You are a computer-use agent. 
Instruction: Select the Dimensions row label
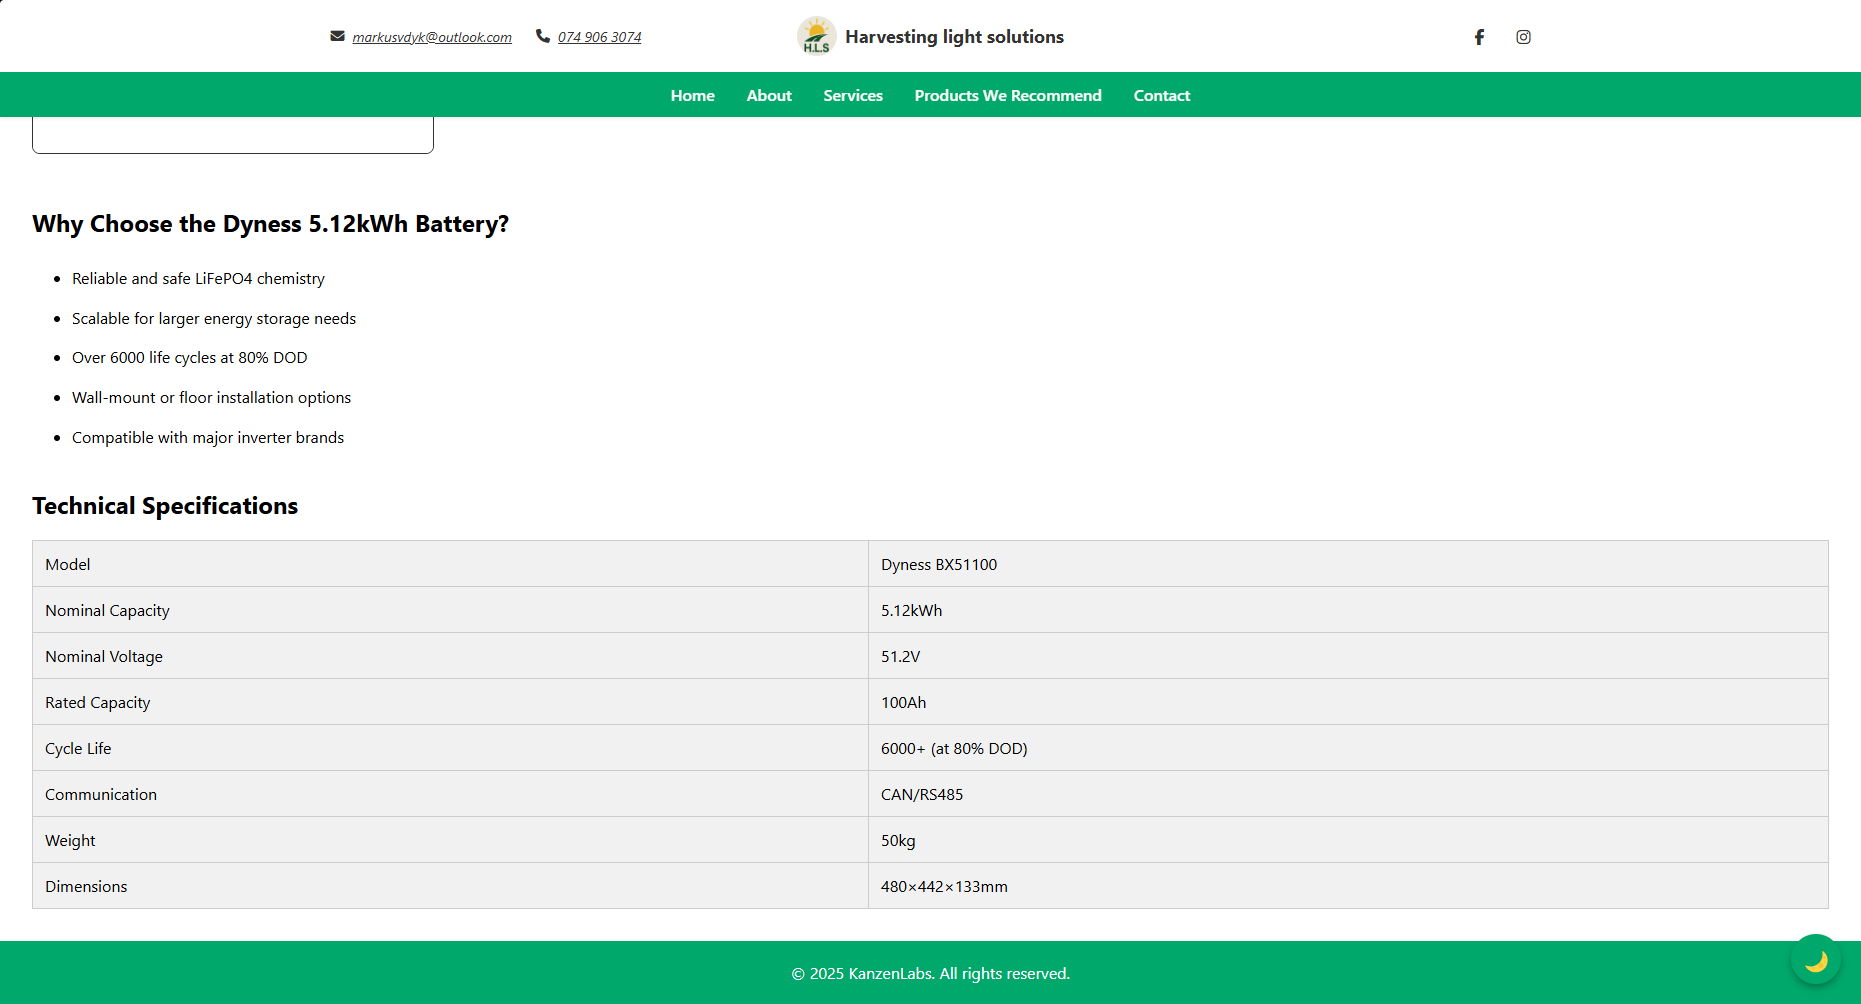[x=86, y=886]
